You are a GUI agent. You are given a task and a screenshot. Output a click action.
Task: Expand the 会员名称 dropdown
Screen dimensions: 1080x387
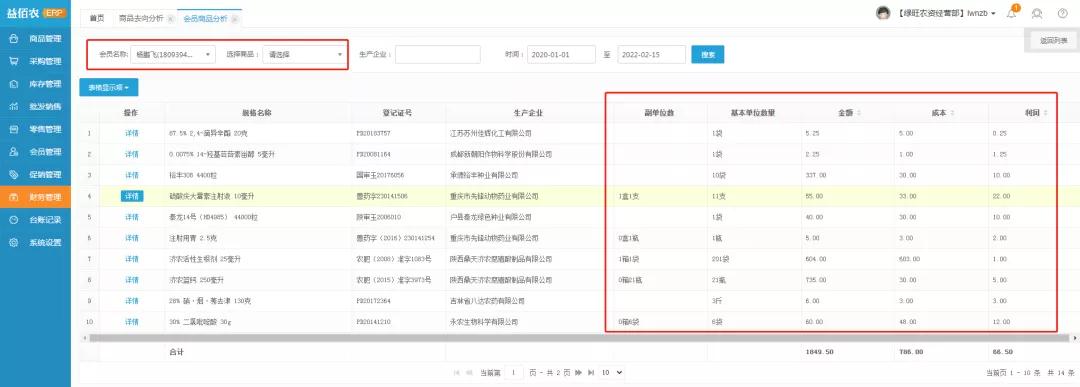click(x=173, y=54)
